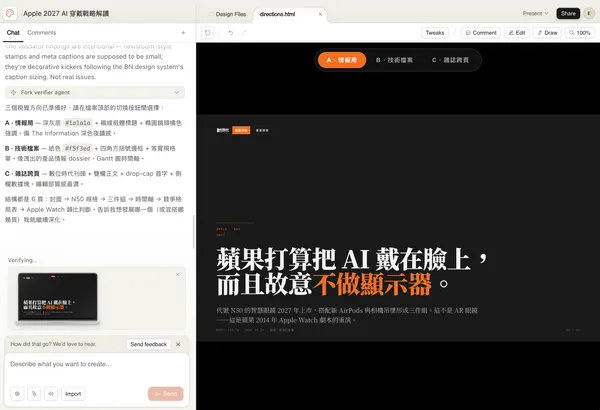Click the #f5f3ed color code in chat
This screenshot has height=410, width=600.
click(x=78, y=148)
